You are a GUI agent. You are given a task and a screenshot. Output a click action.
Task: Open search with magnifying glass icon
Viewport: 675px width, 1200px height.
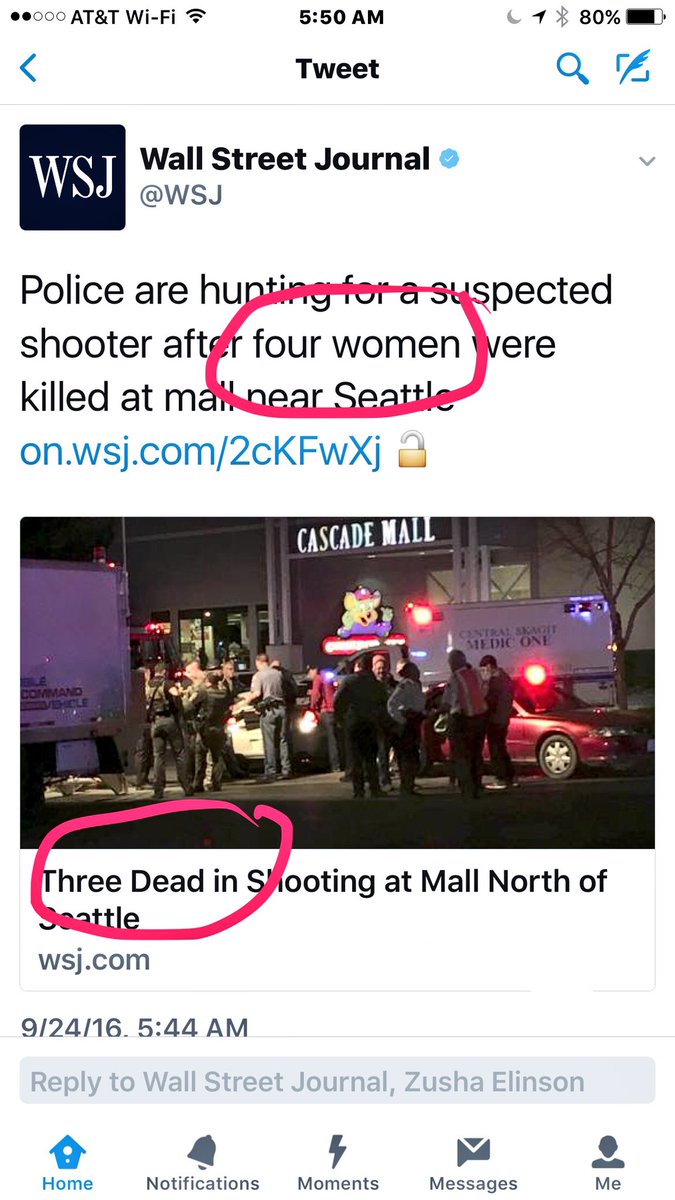(572, 69)
